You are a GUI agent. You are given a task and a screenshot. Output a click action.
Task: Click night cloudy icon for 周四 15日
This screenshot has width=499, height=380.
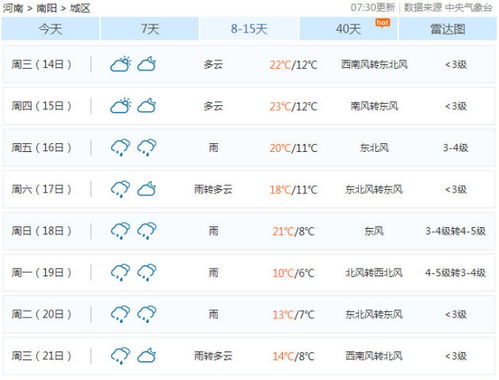coord(147,106)
